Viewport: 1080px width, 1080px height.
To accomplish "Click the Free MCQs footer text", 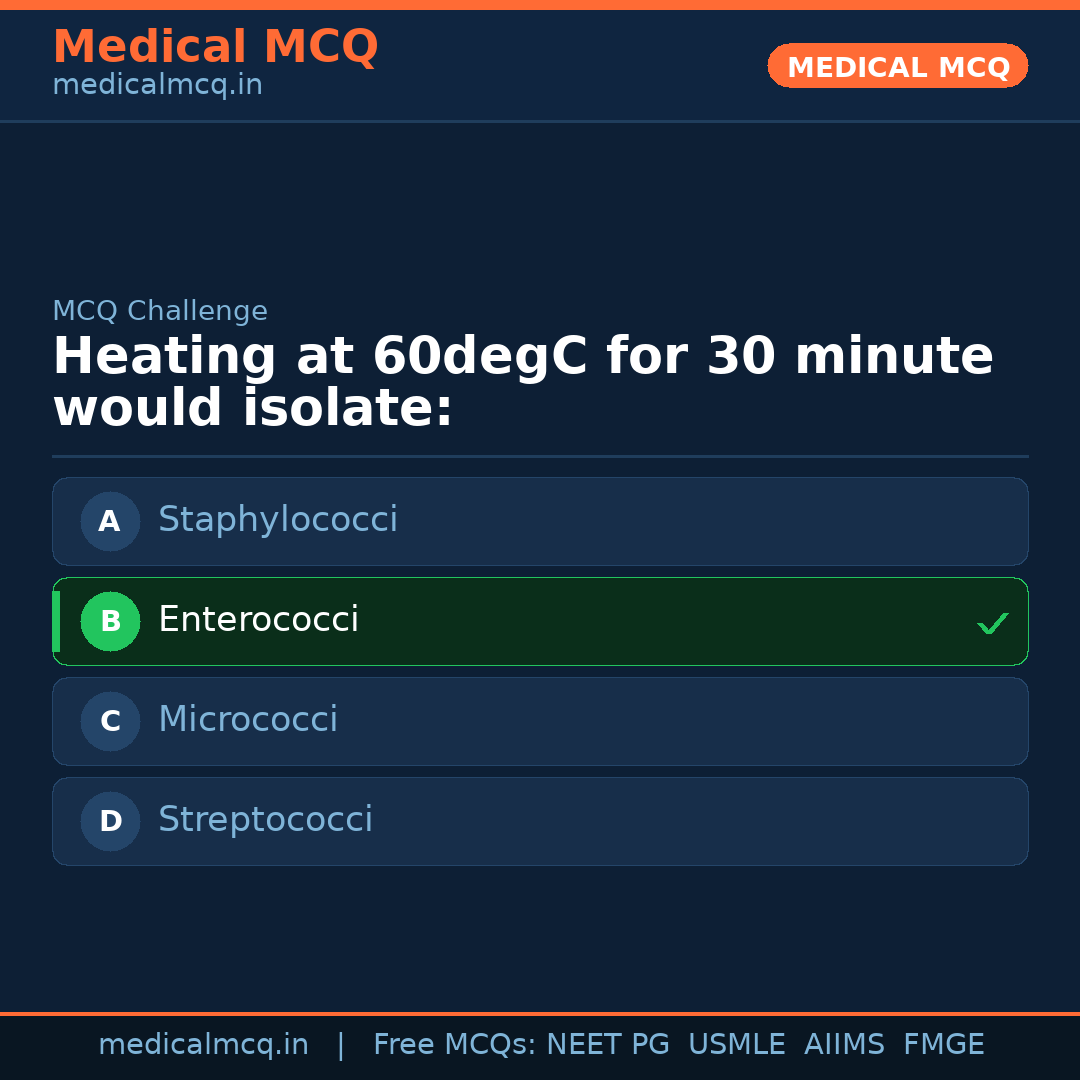I will pyautogui.click(x=455, y=1045).
